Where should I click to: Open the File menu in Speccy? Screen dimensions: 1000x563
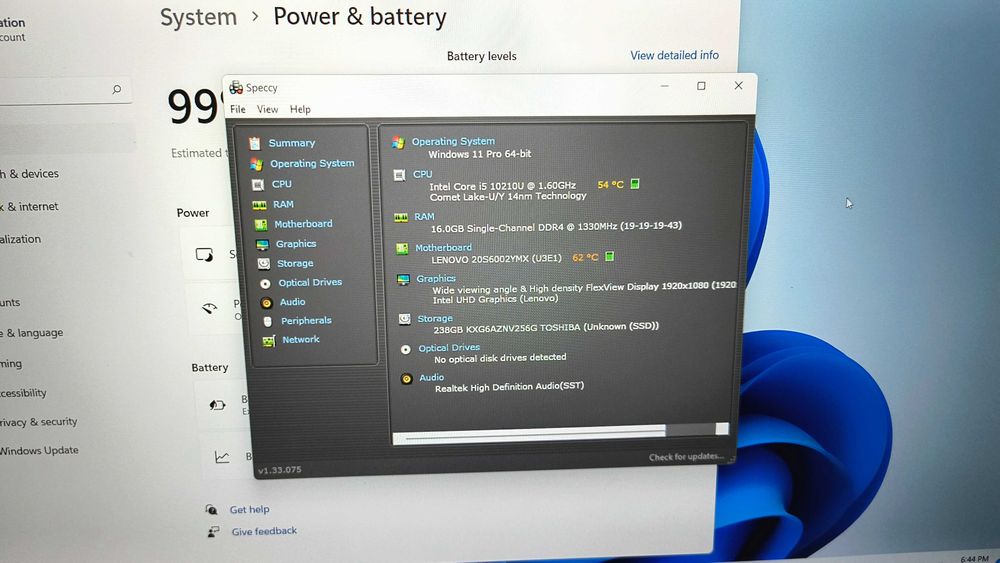click(x=238, y=110)
